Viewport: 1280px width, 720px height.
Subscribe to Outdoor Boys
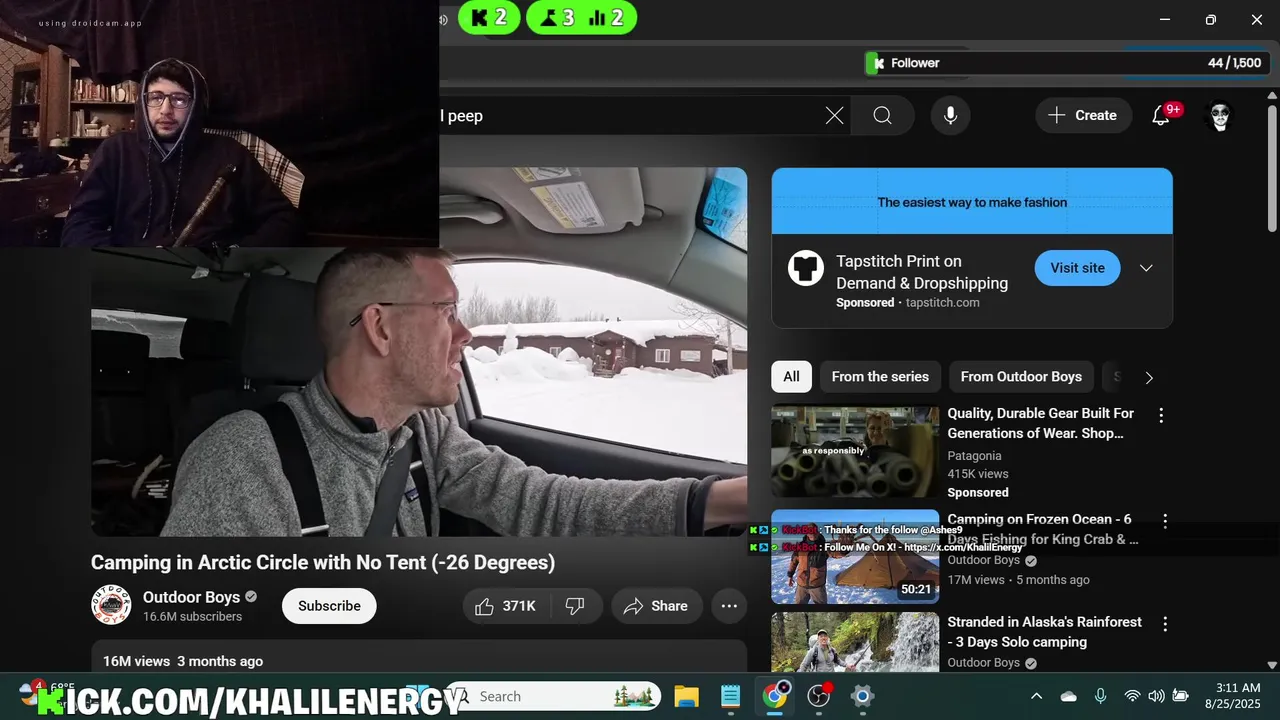pos(329,606)
